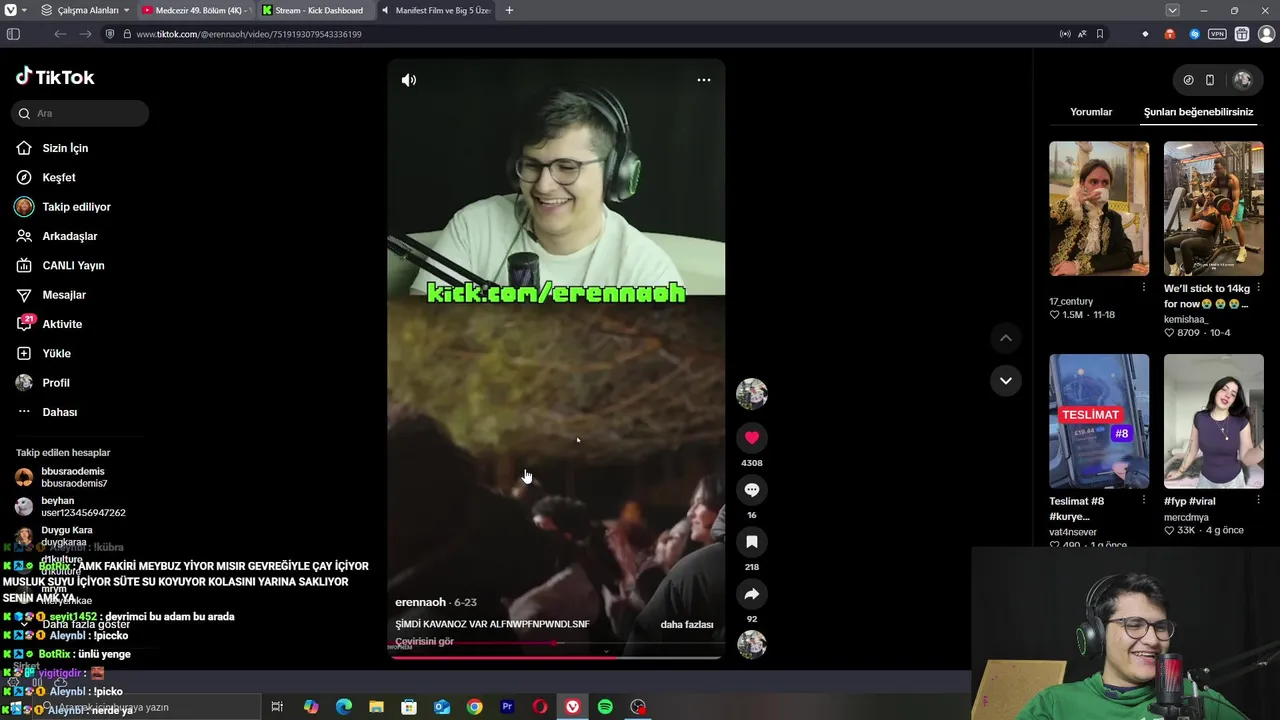Screen dimensions: 1280x720
Task: Open Microsoft Edge from taskbar
Action: 343,707
